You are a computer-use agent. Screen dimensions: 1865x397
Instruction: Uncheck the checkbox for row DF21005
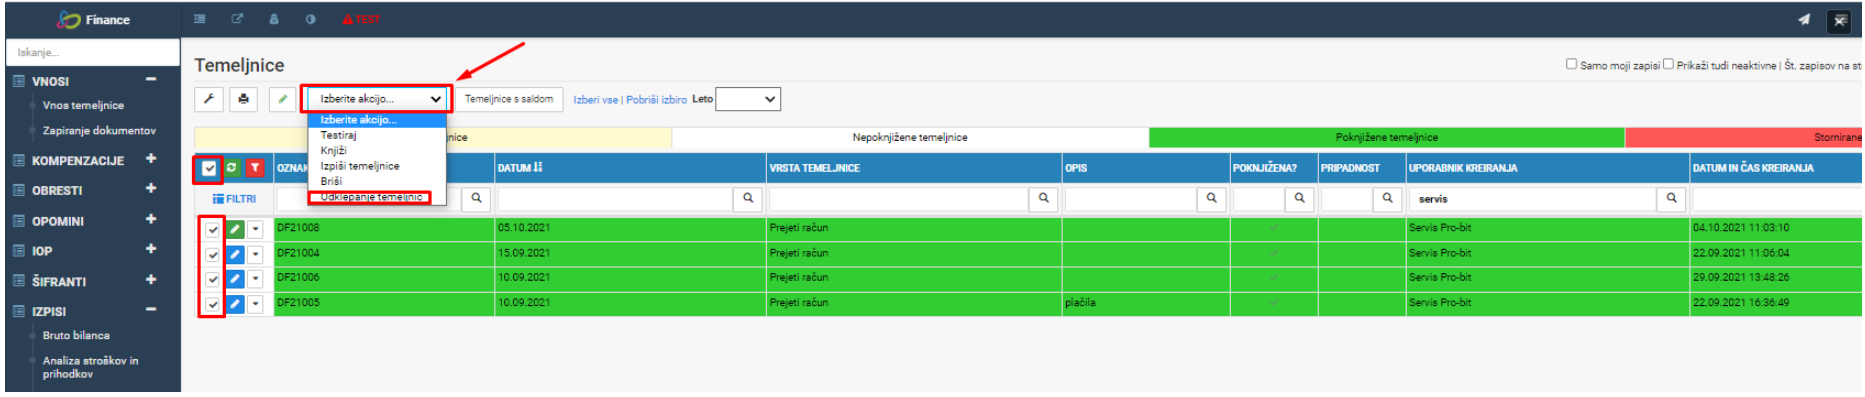pos(213,304)
